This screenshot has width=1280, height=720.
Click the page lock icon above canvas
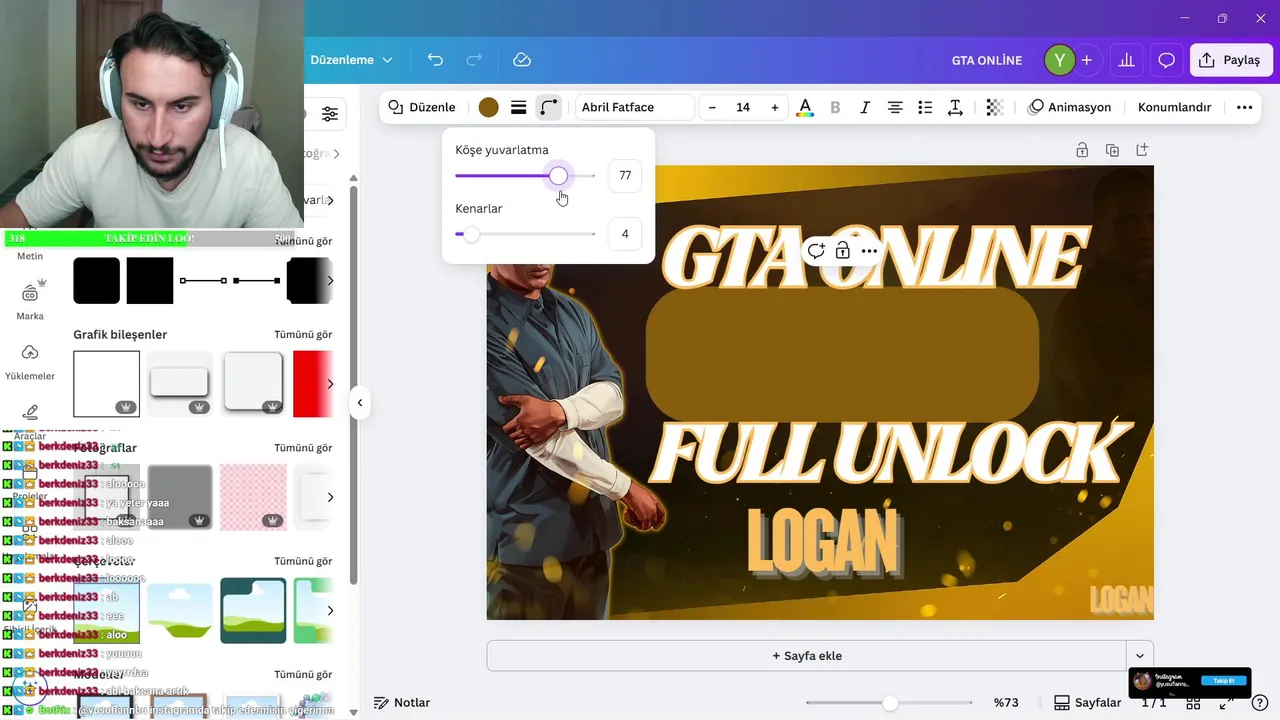(1082, 150)
